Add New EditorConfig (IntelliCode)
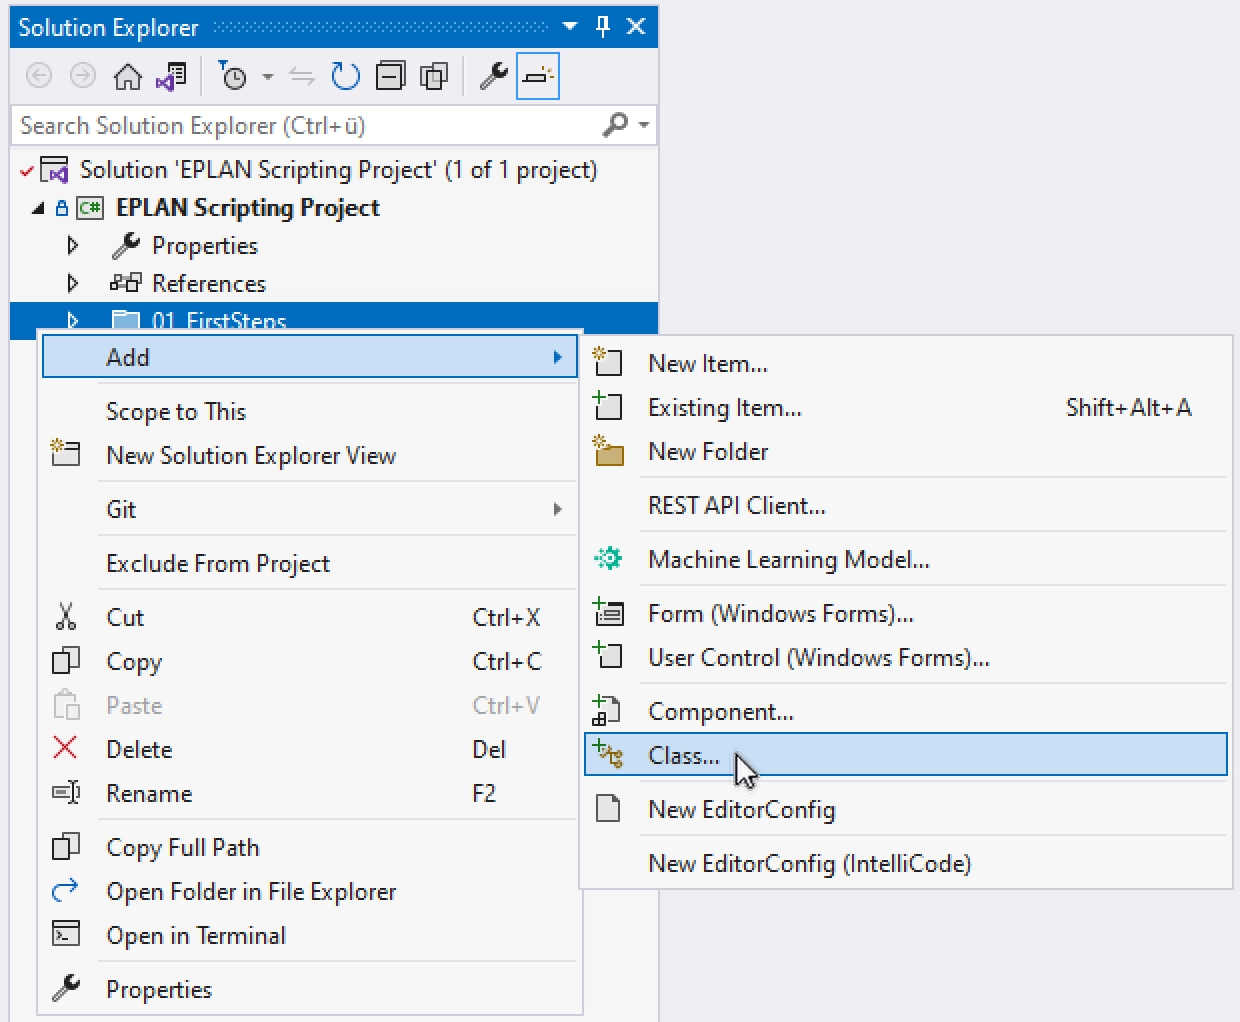The image size is (1240, 1022). click(x=906, y=863)
